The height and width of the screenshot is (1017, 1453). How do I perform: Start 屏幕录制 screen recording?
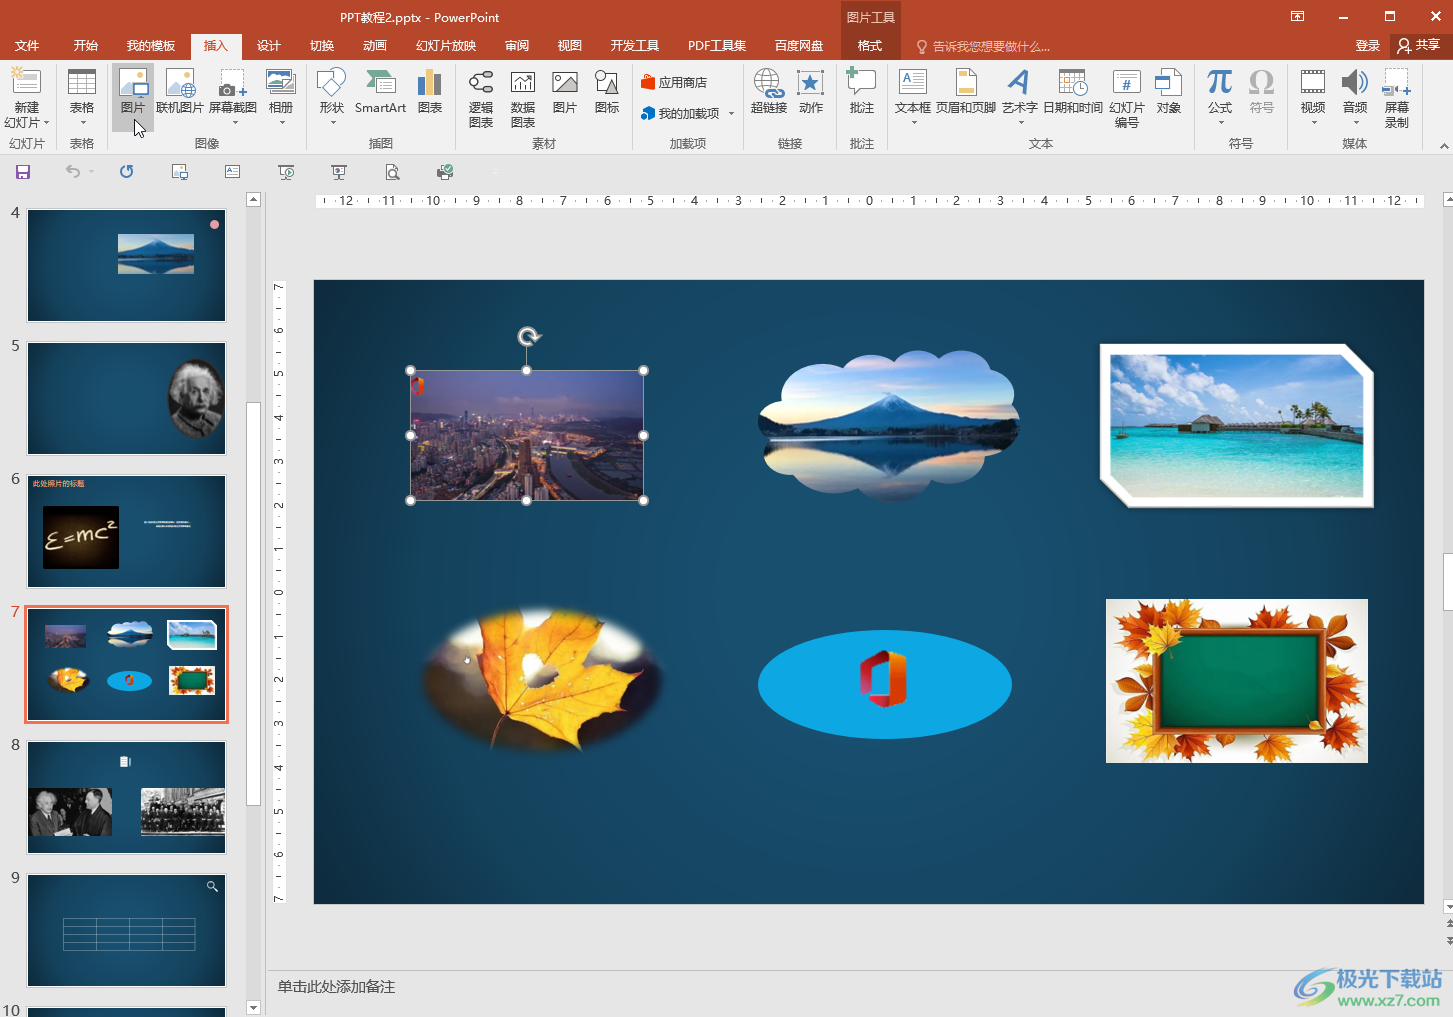(x=1397, y=98)
